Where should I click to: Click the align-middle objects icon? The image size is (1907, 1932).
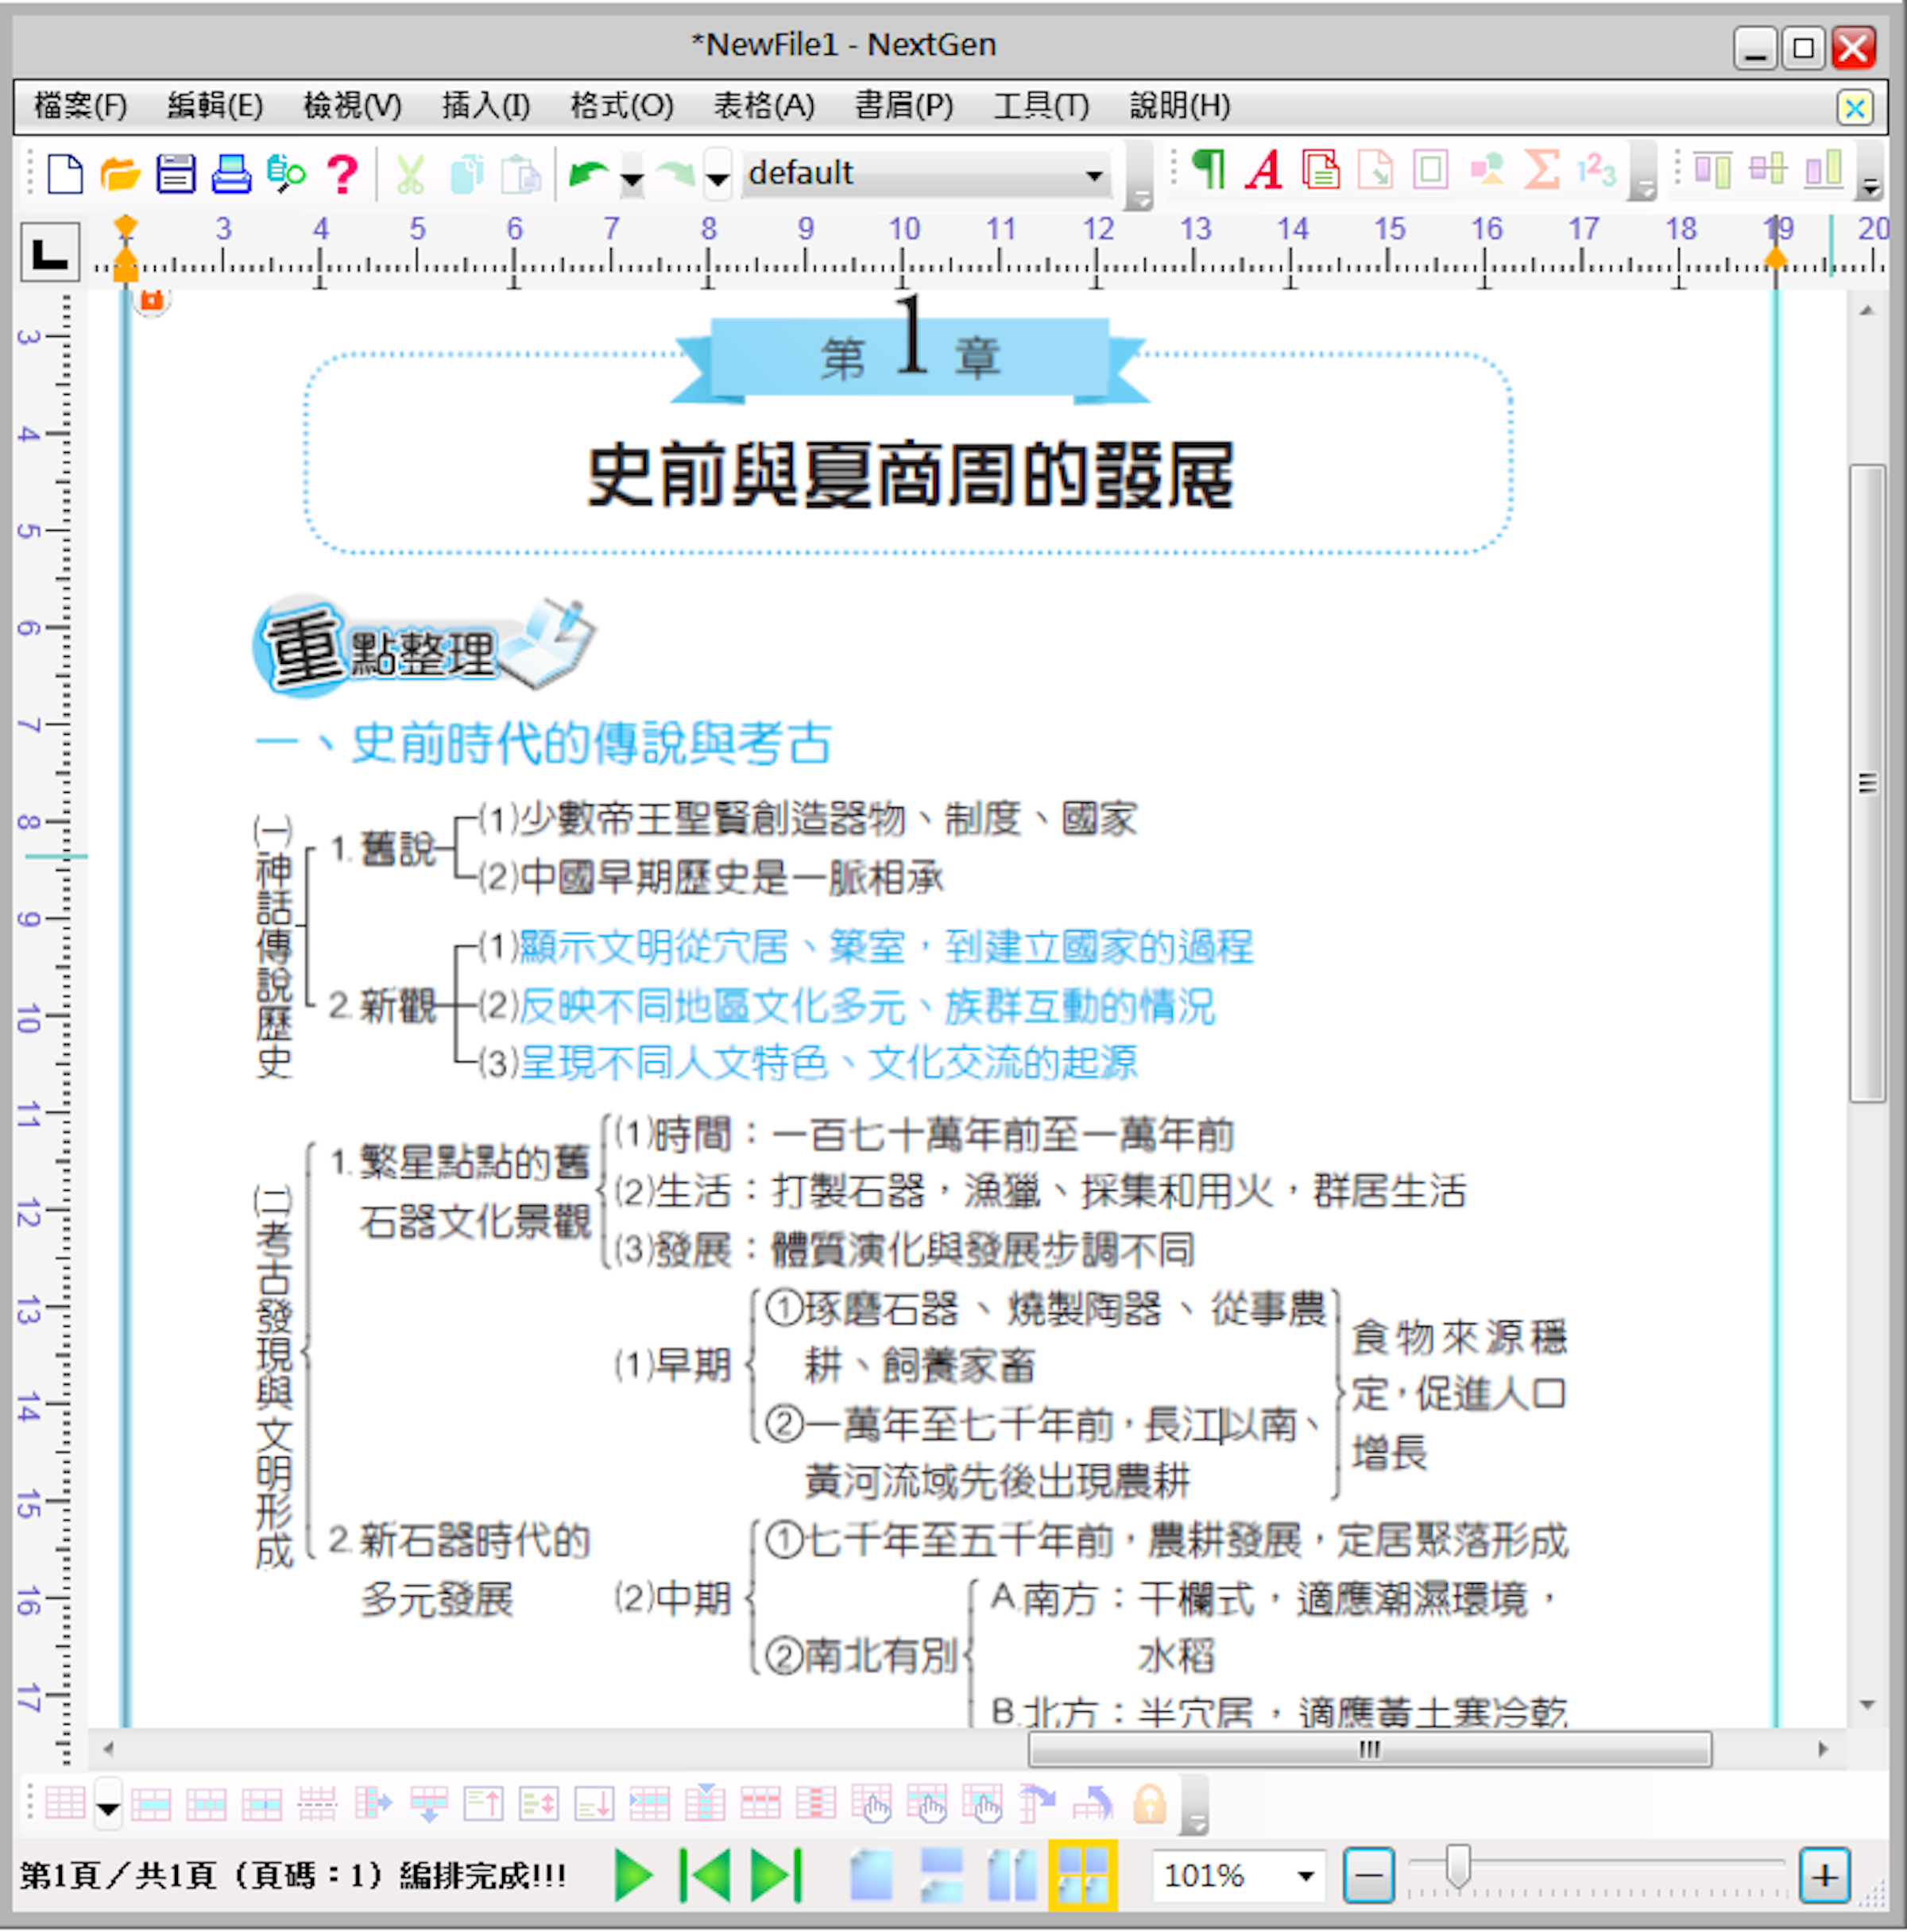[1768, 169]
